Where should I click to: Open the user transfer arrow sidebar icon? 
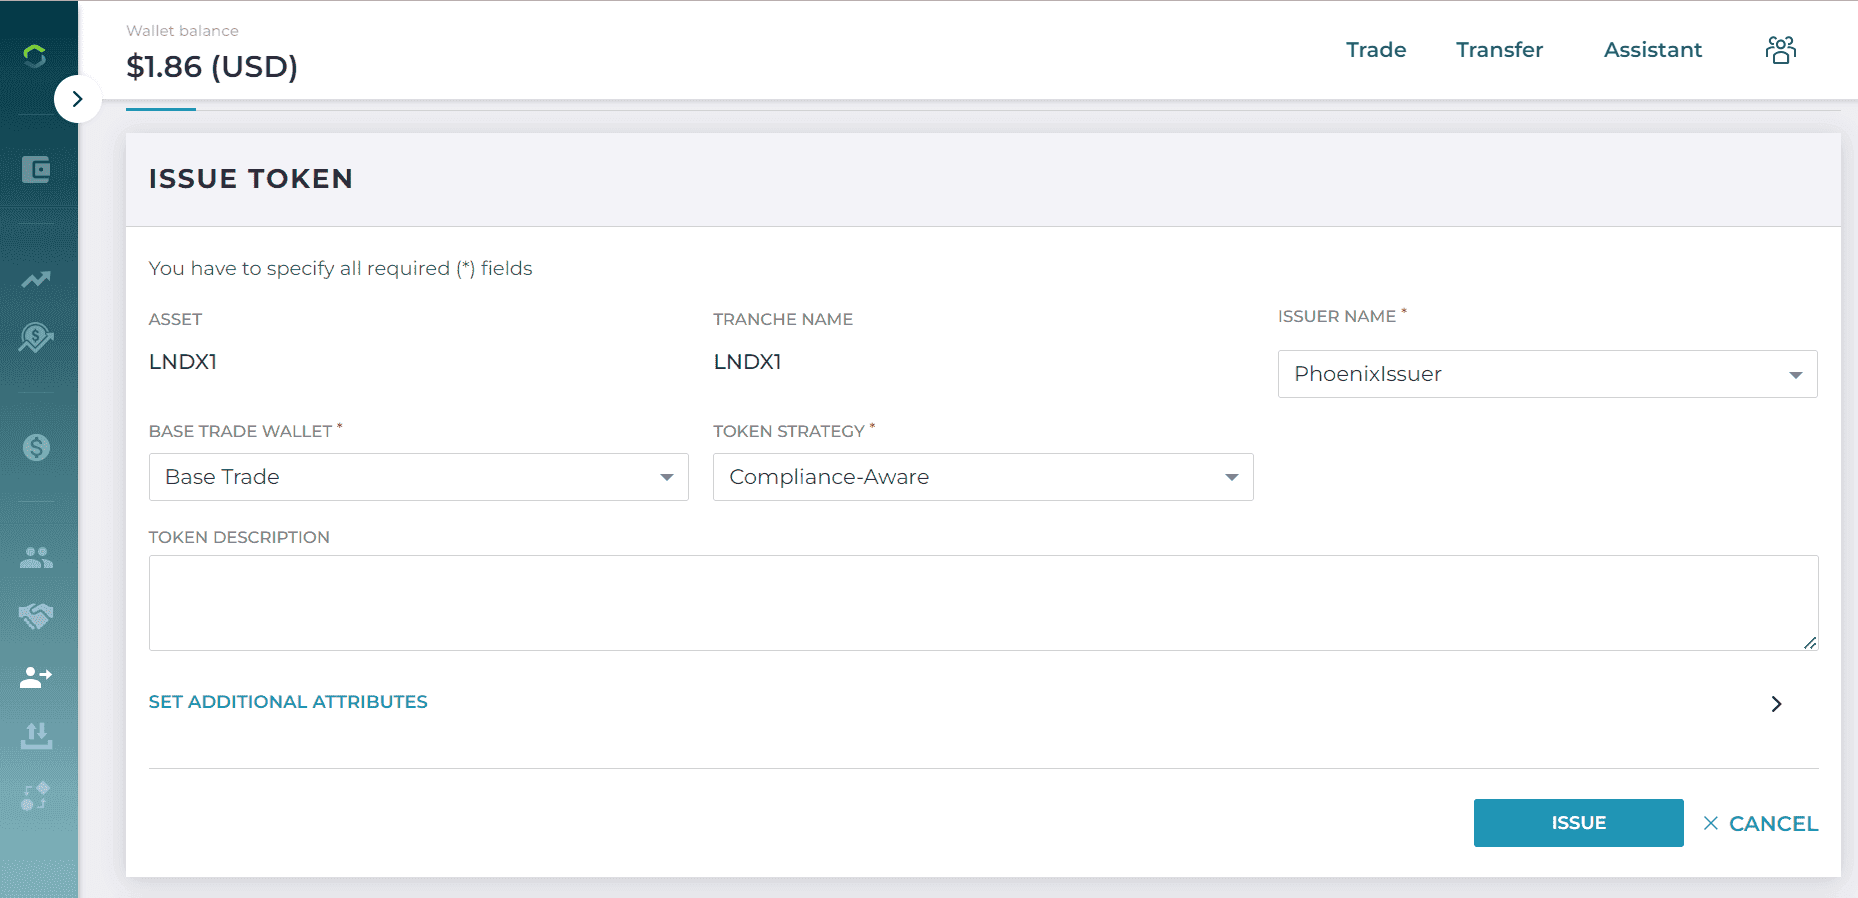click(36, 677)
